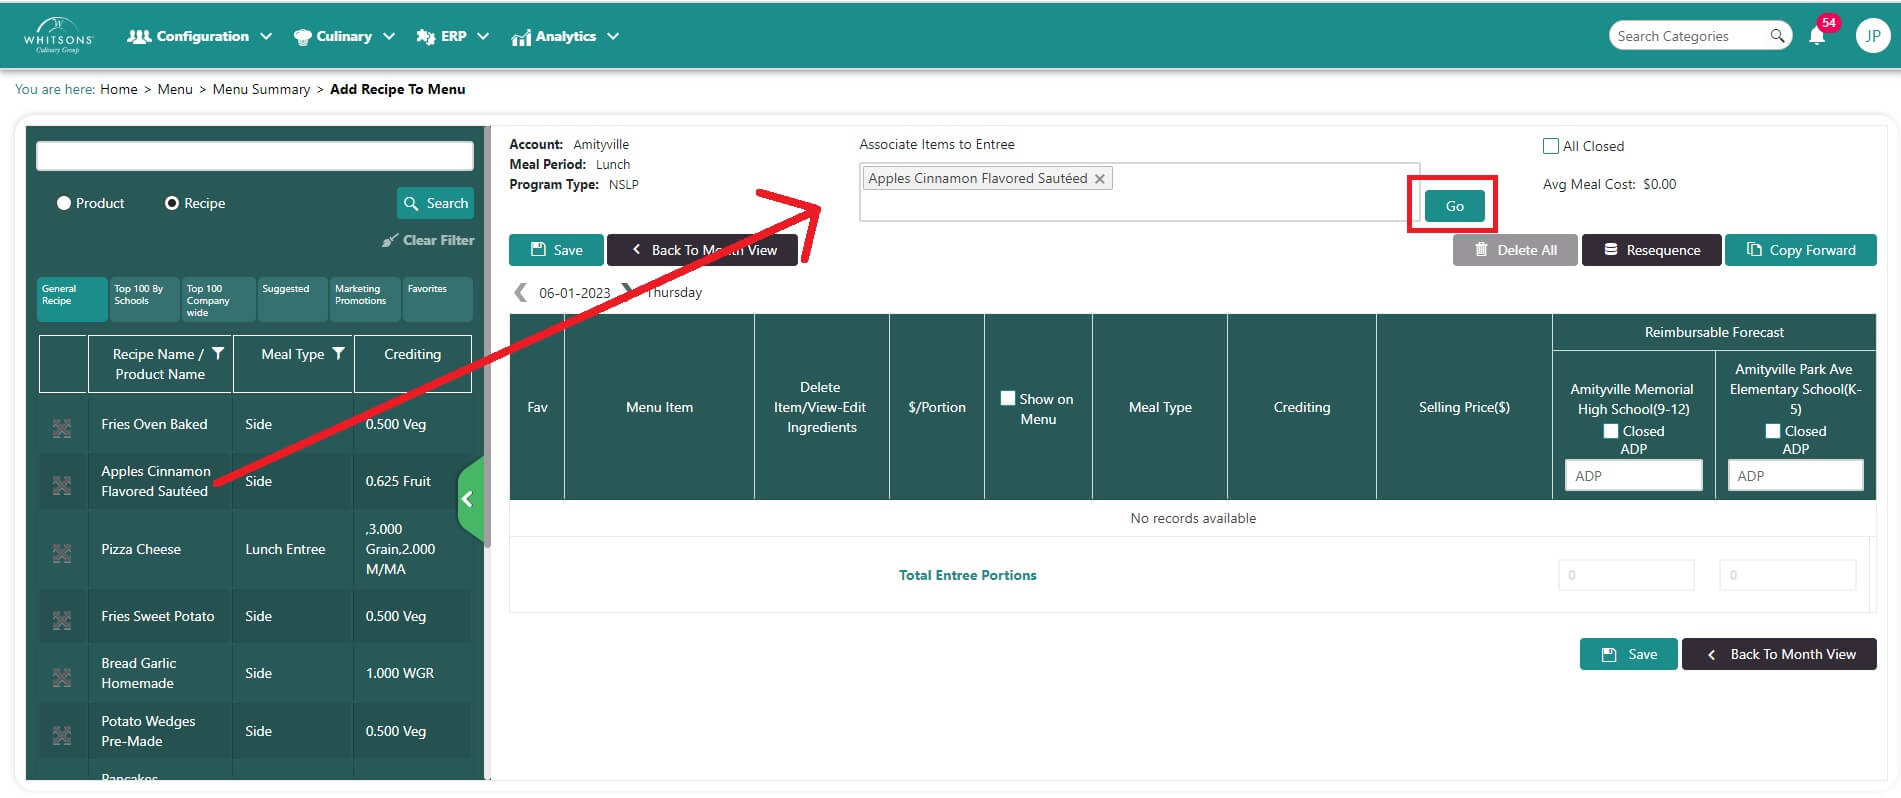Screen dimensions: 1901x798
Task: Remove Apples Cinnamon Flavored Sautéed tag
Action: coord(1100,179)
